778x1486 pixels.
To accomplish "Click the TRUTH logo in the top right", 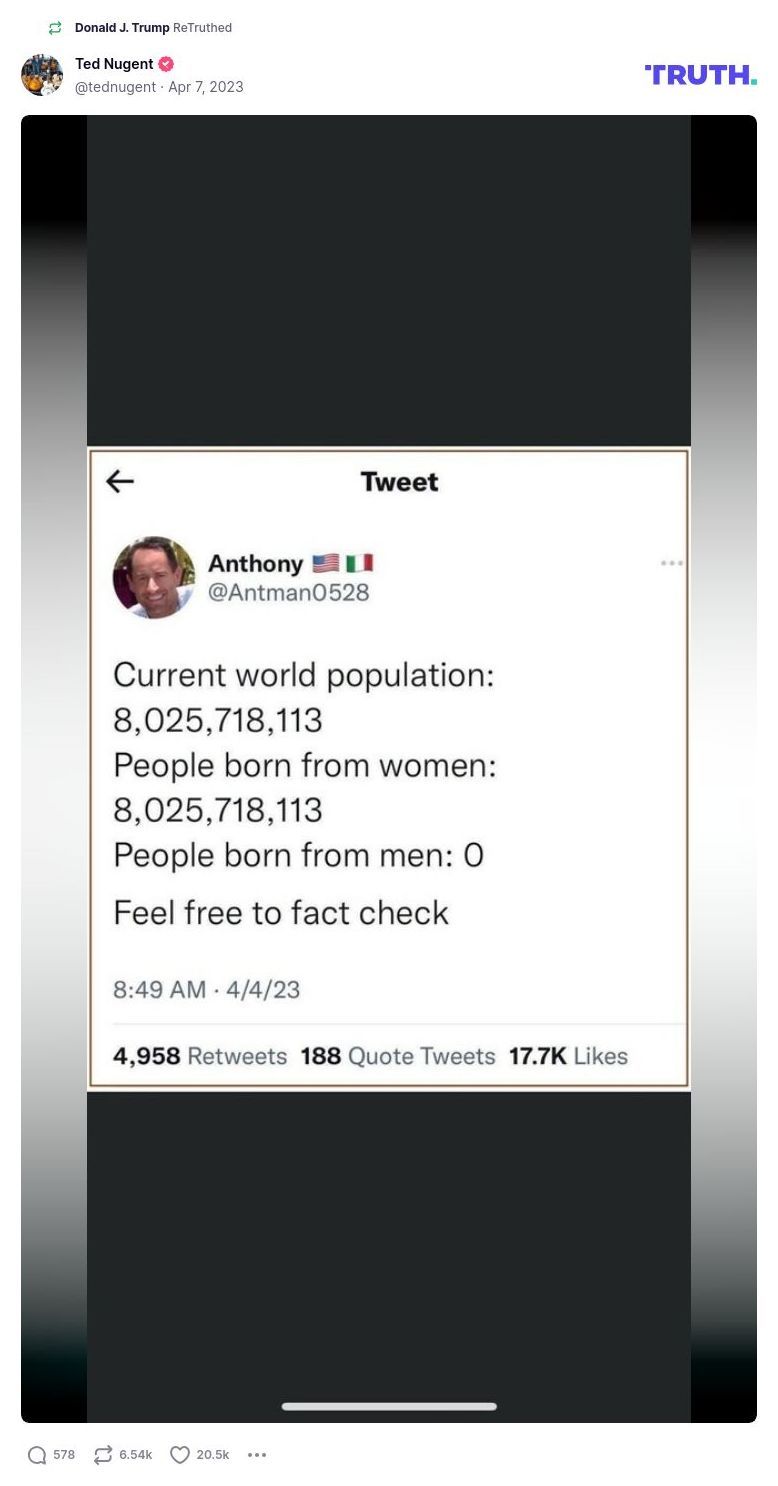I will [700, 74].
